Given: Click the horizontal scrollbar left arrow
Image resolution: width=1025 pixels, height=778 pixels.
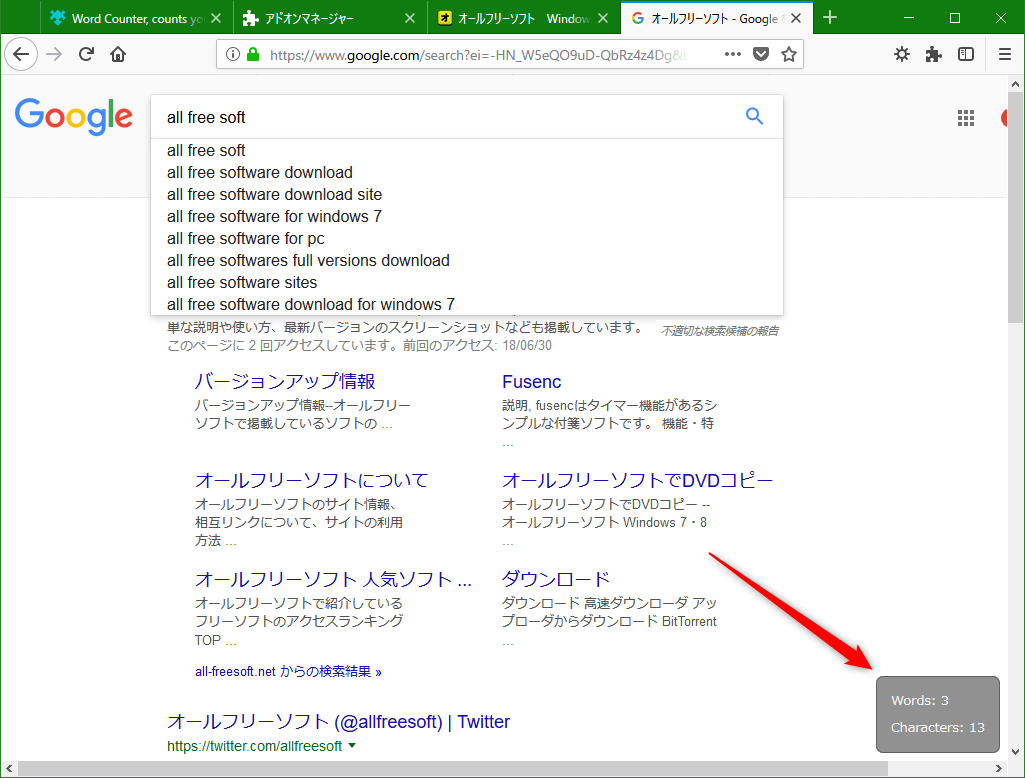Looking at the screenshot, I should point(8,768).
